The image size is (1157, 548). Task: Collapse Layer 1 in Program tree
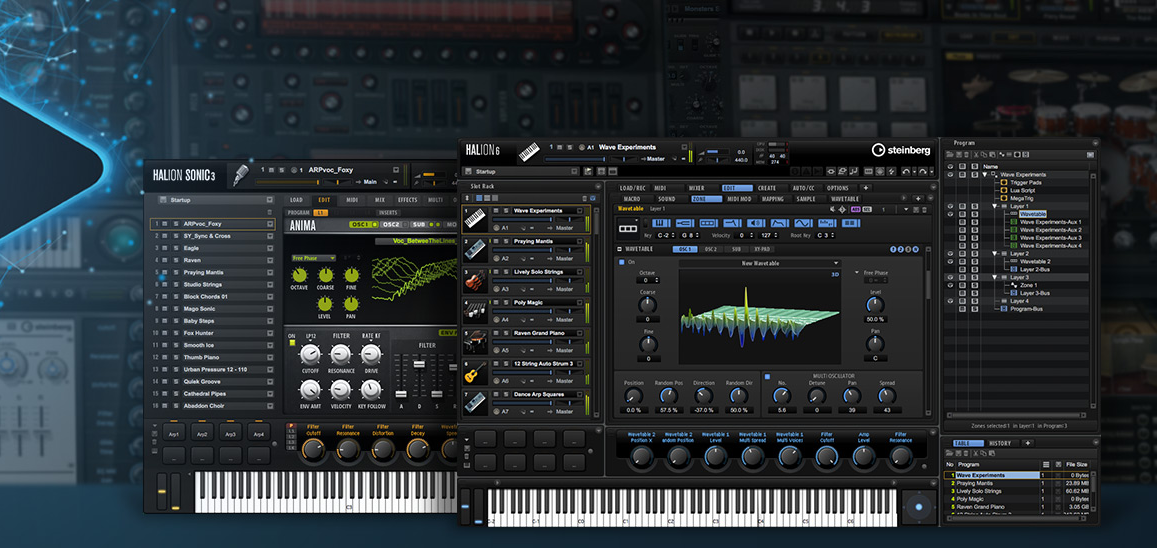click(x=994, y=206)
